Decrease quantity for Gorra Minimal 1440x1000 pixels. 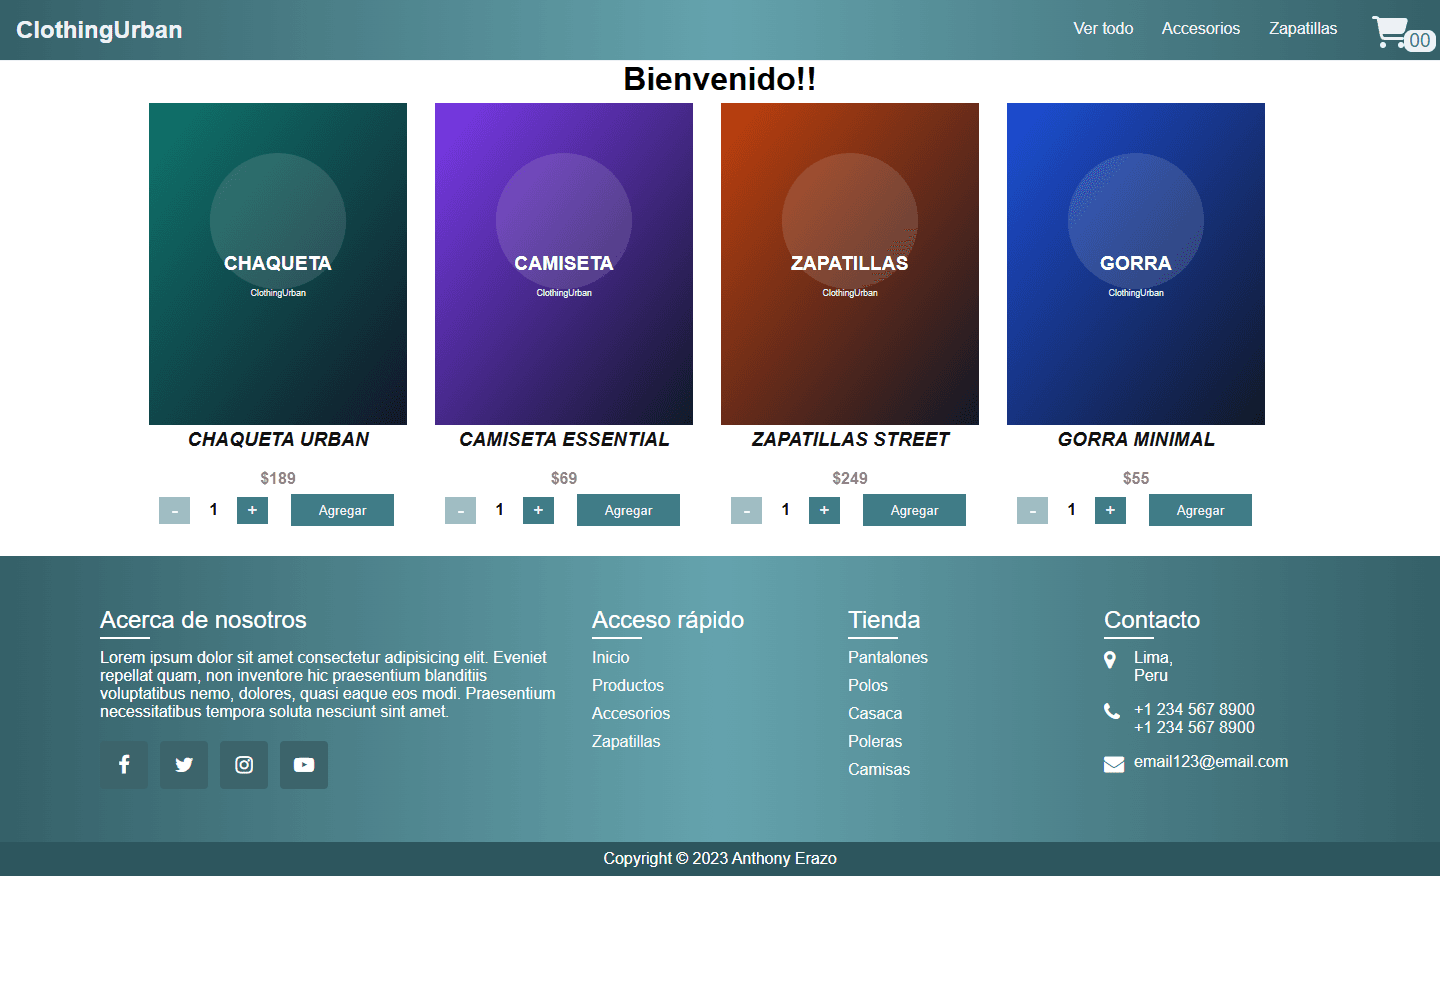[1032, 510]
